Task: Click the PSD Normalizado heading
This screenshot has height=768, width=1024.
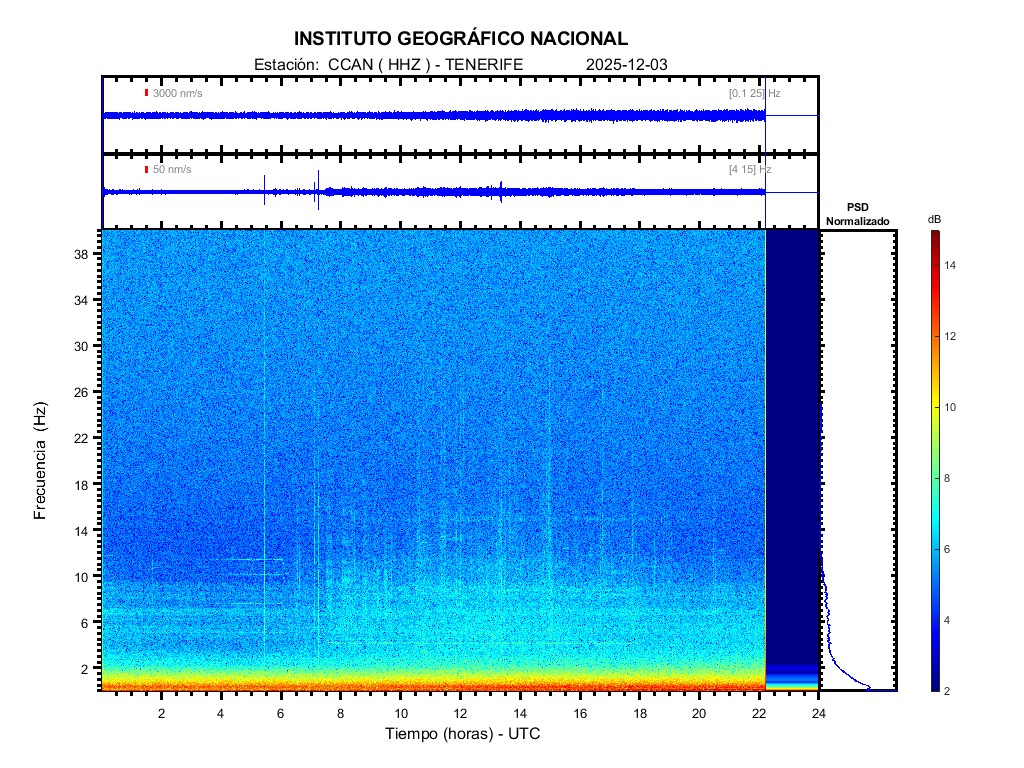Action: click(x=857, y=214)
